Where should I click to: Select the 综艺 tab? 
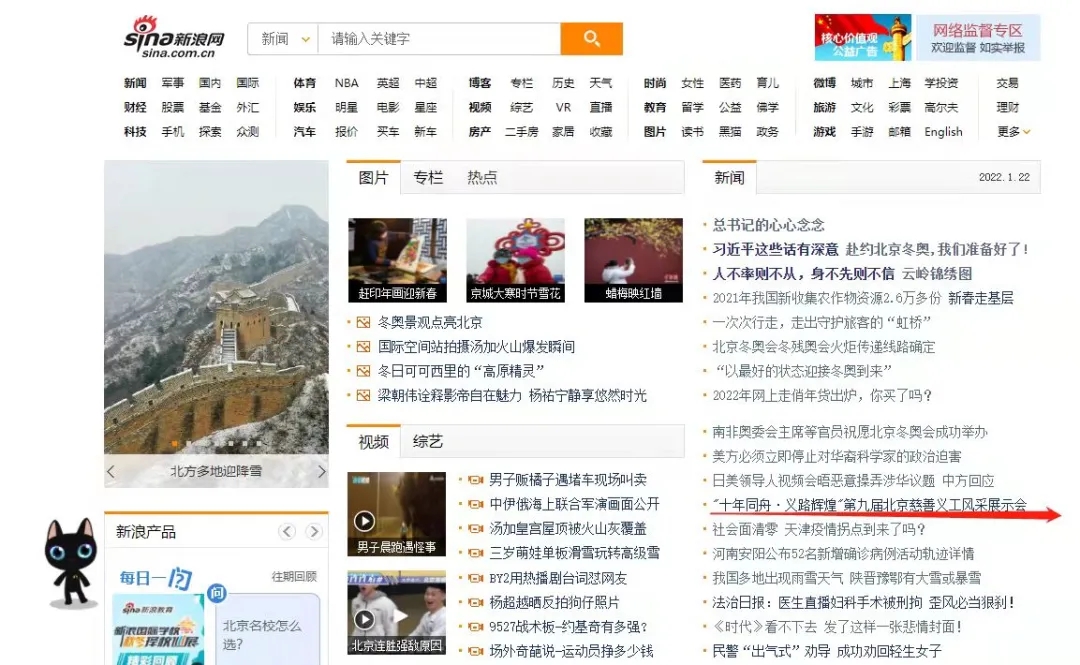point(428,441)
